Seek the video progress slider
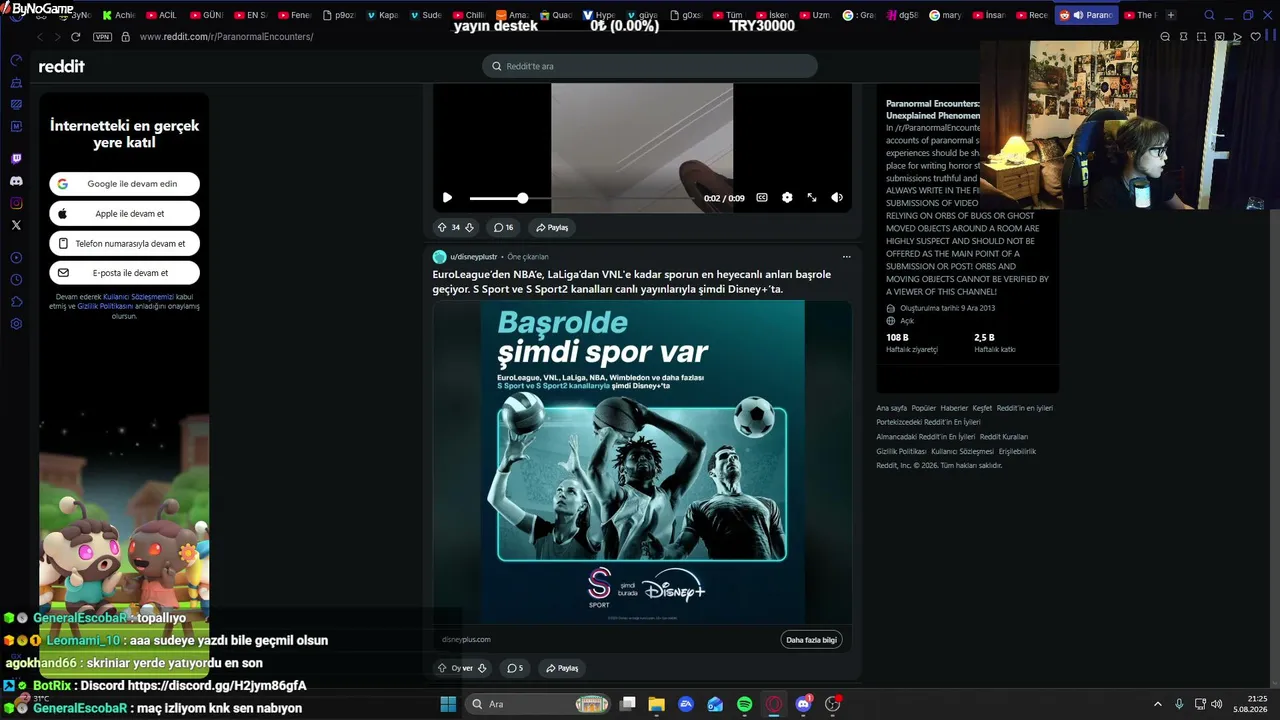 coord(583,198)
